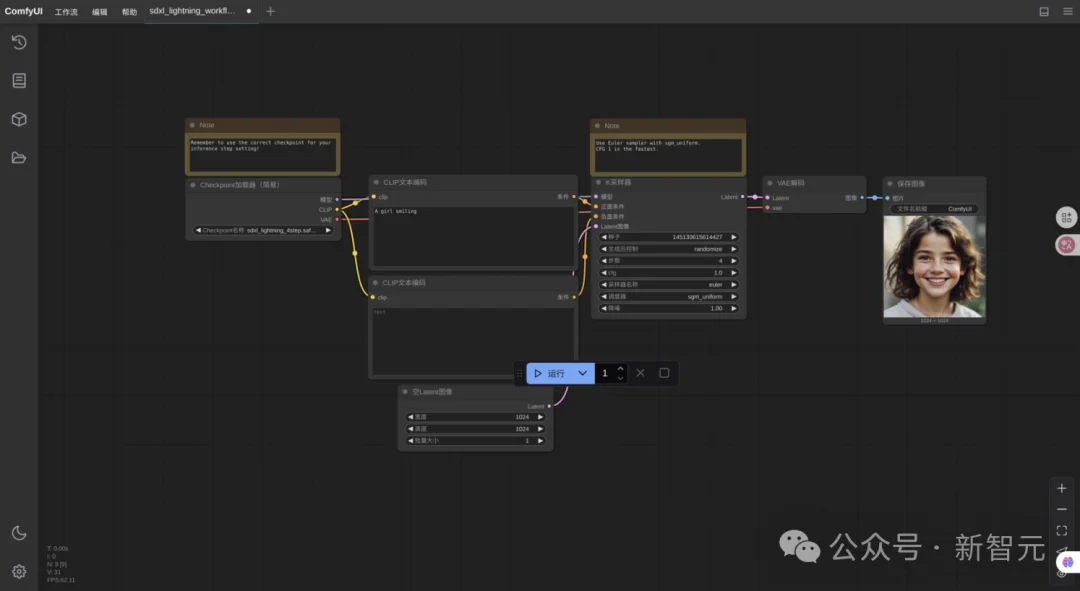1080x591 pixels.
Task: Switch to sdxl_lightning_workfl... tab
Action: click(192, 11)
